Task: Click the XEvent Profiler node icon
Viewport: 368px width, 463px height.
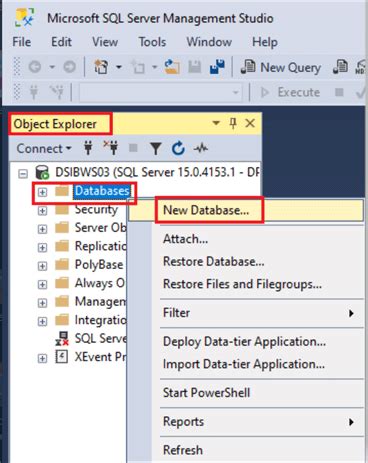Action: [x=62, y=357]
